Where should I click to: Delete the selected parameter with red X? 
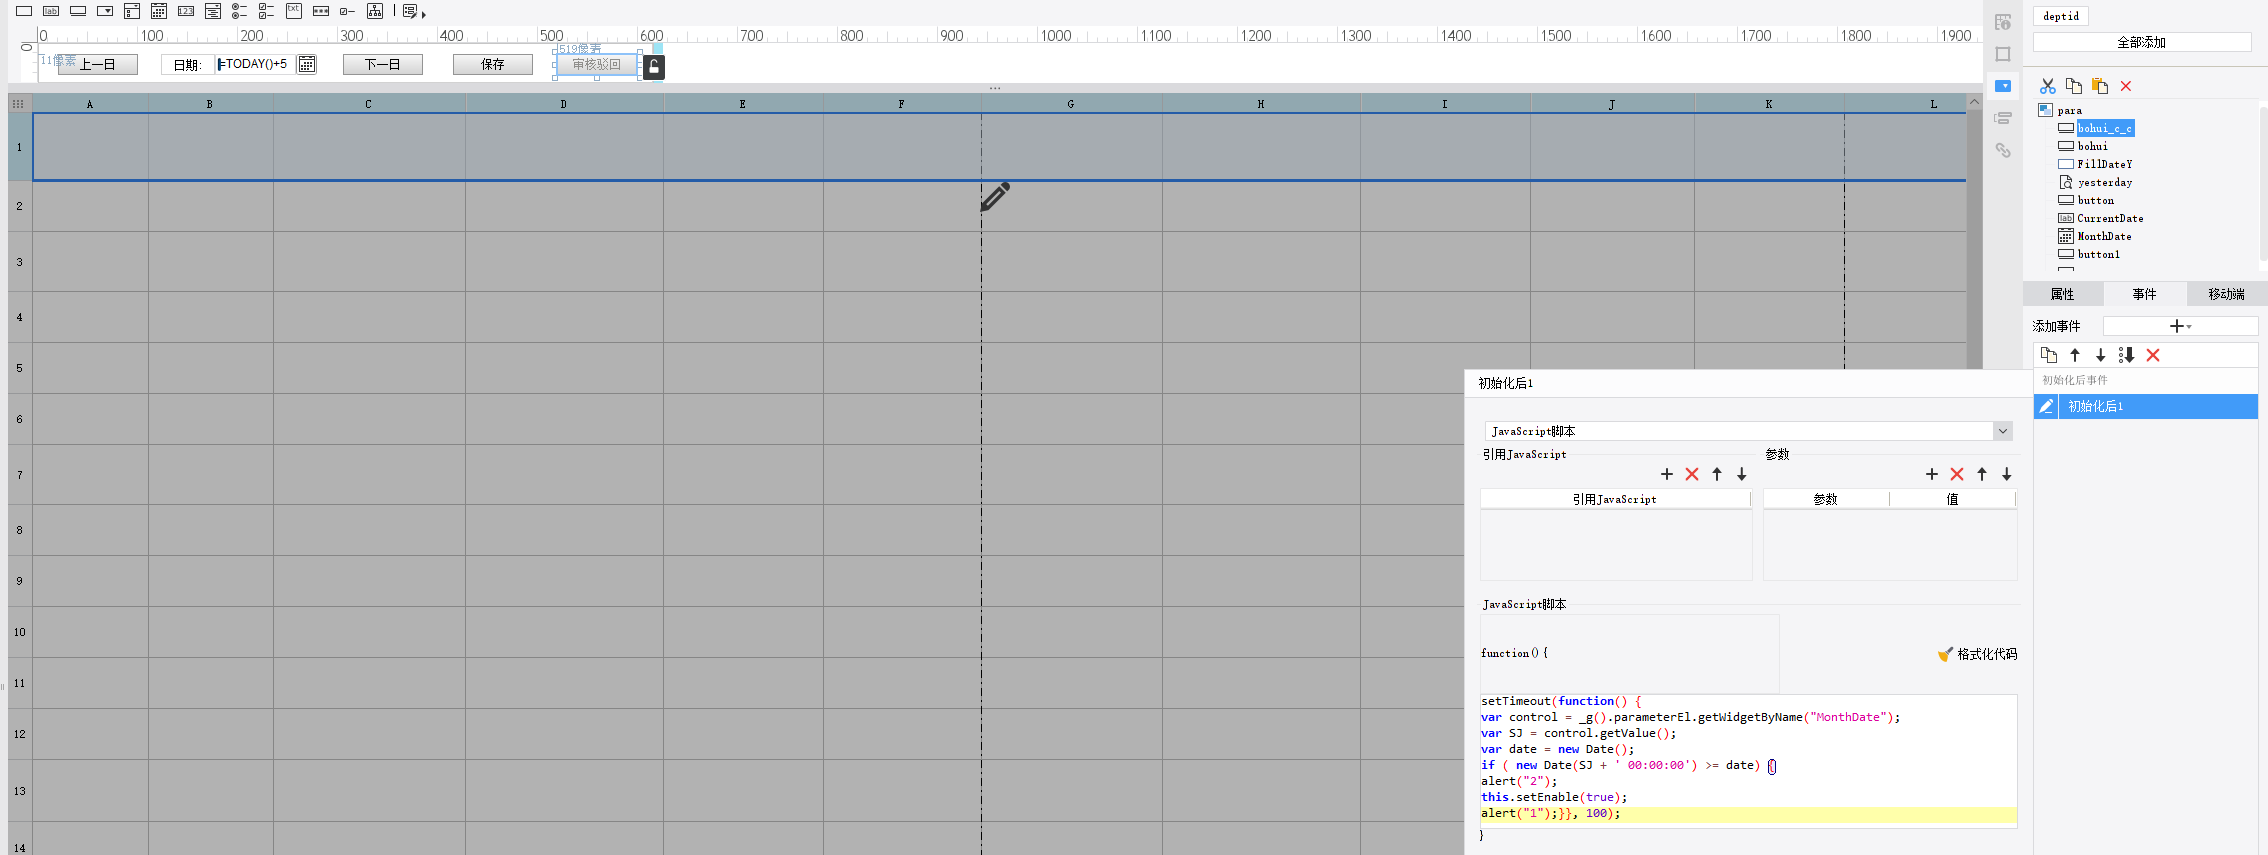coord(1957,474)
